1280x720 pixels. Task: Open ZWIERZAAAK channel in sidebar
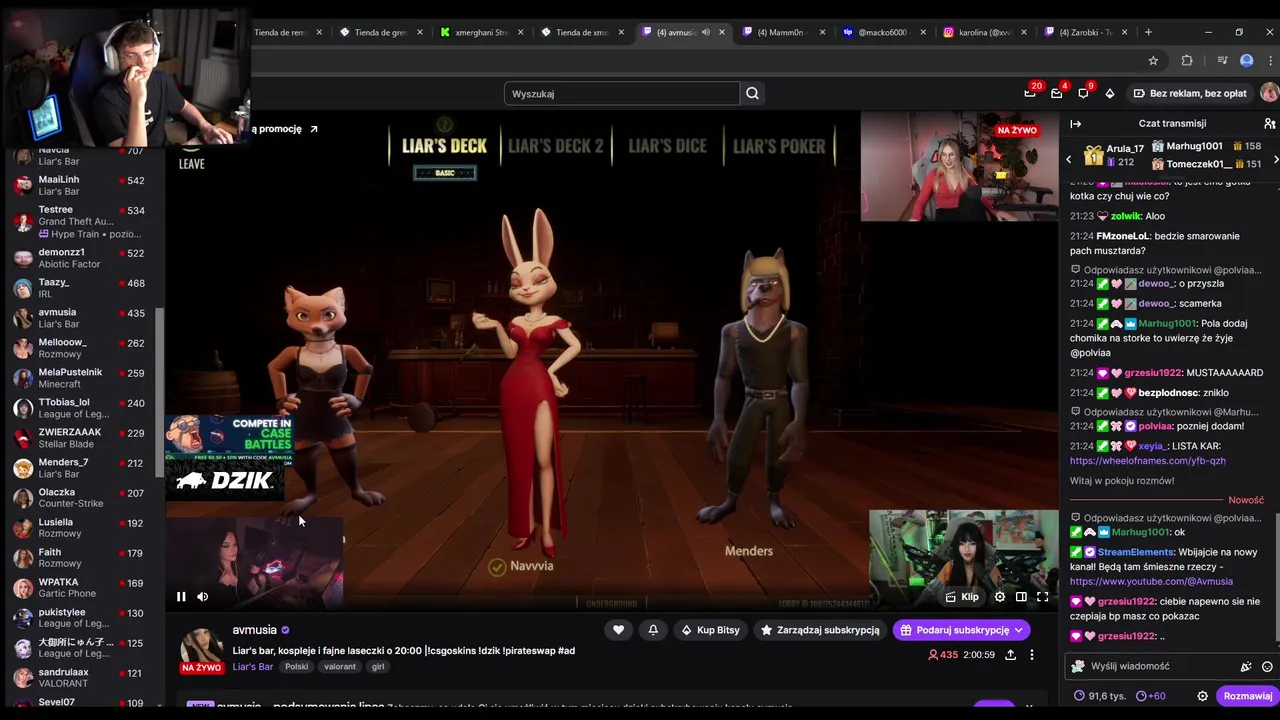click(81, 438)
